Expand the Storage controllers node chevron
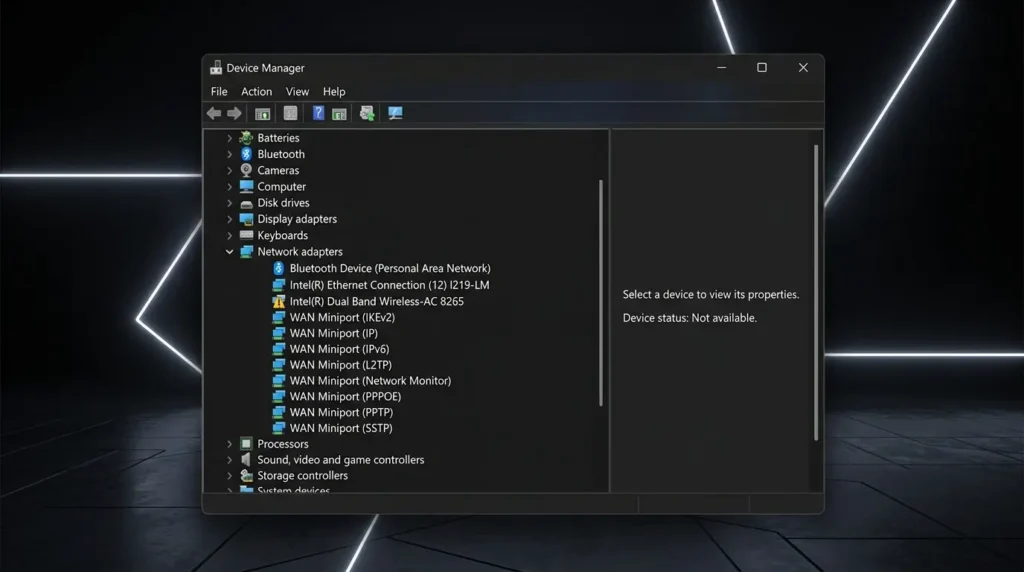 coord(229,476)
